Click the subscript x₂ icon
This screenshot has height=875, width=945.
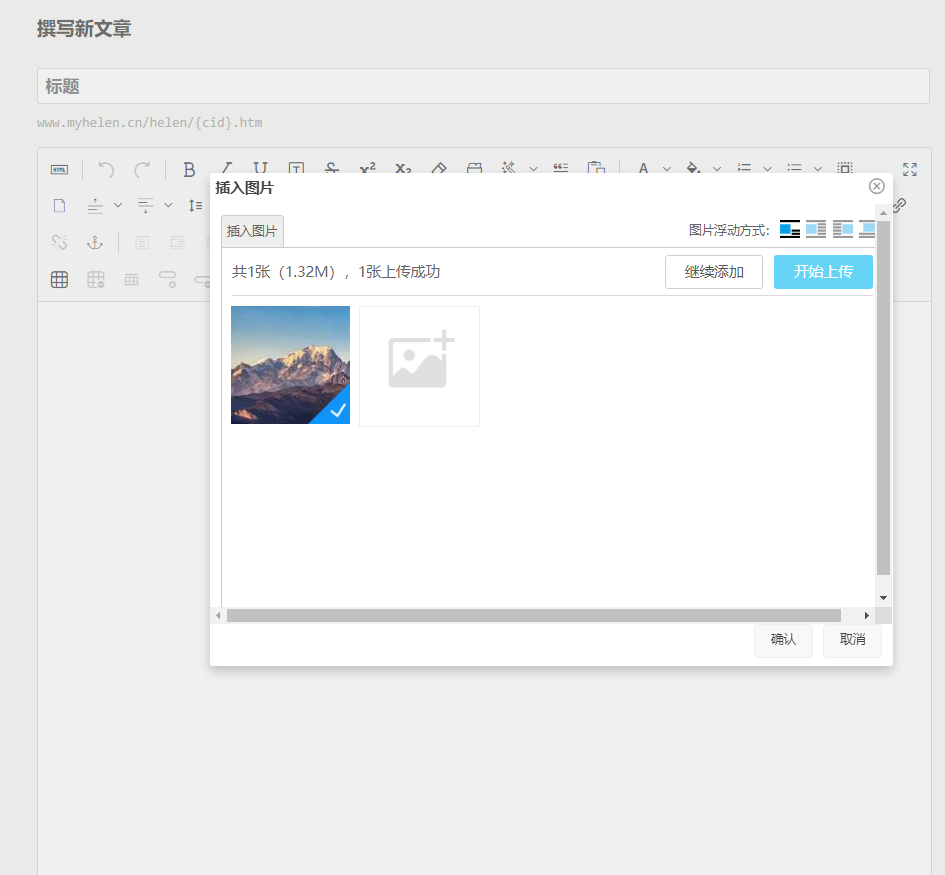(x=402, y=169)
